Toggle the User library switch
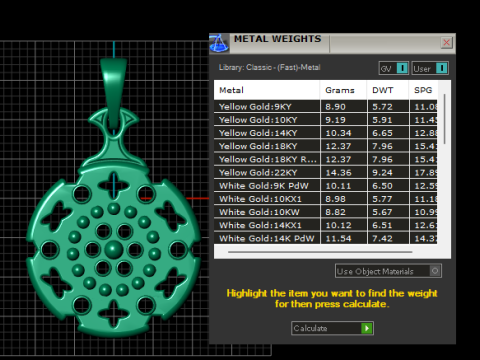 tap(430, 68)
